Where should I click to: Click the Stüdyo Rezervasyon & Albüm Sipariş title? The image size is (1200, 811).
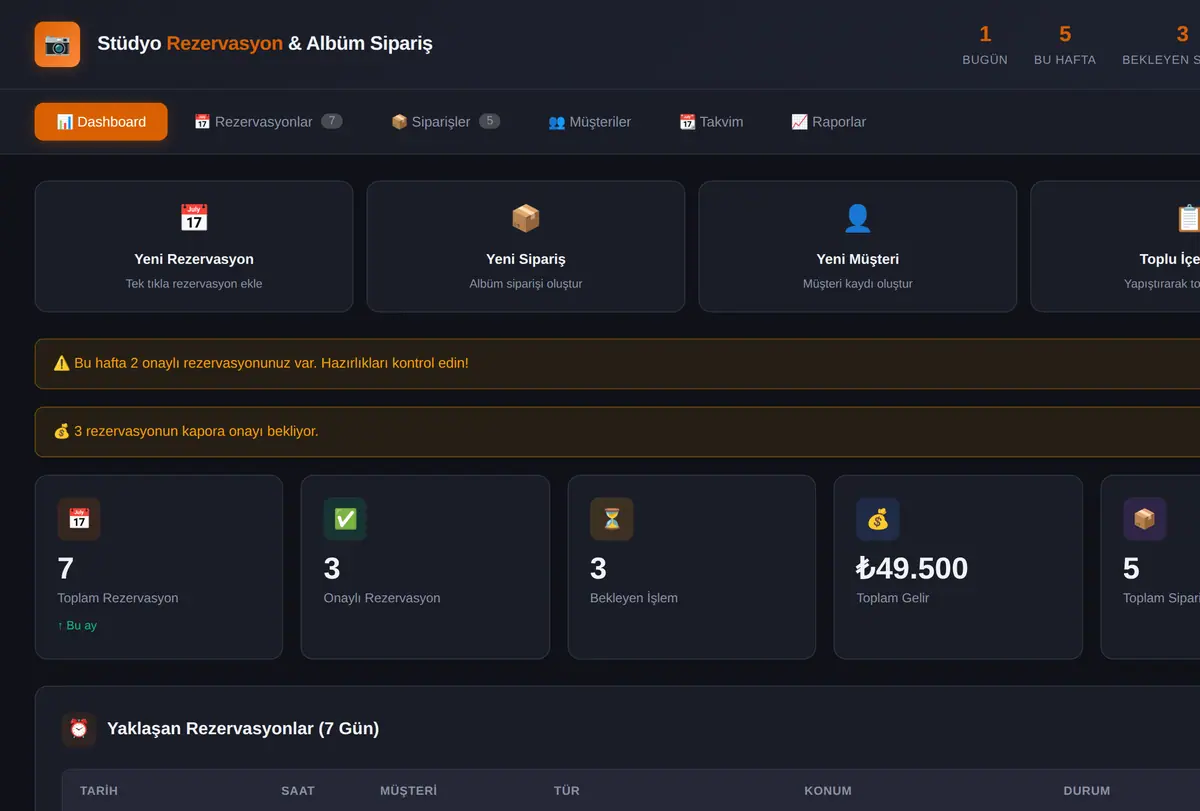(x=265, y=44)
